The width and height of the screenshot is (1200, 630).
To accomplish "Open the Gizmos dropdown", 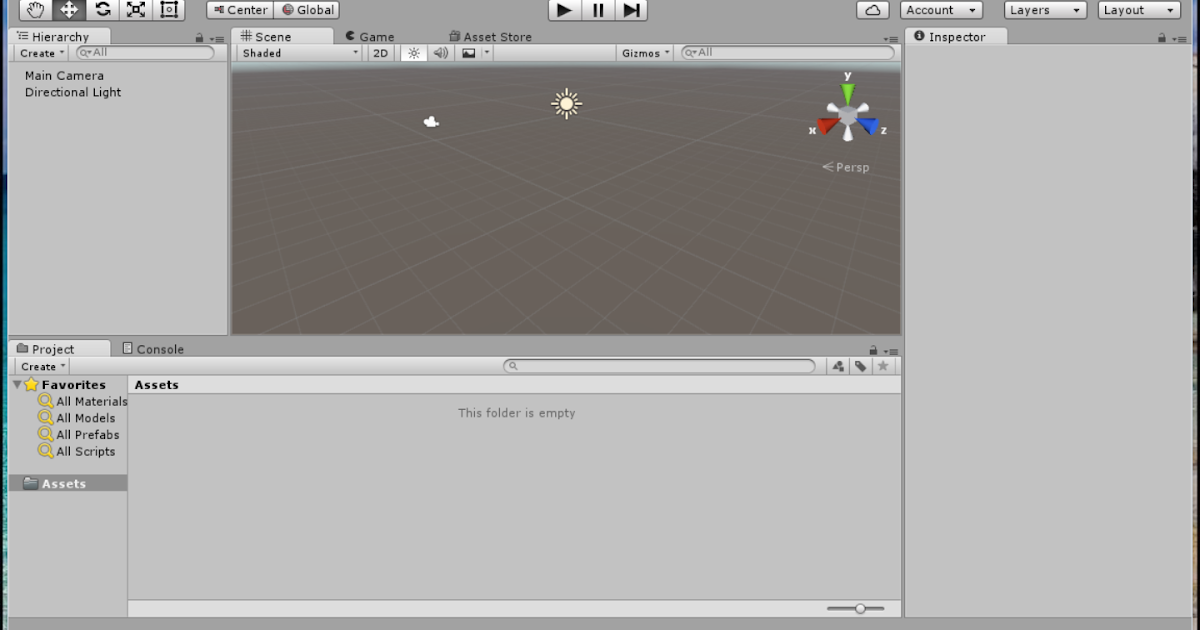I will 643,53.
